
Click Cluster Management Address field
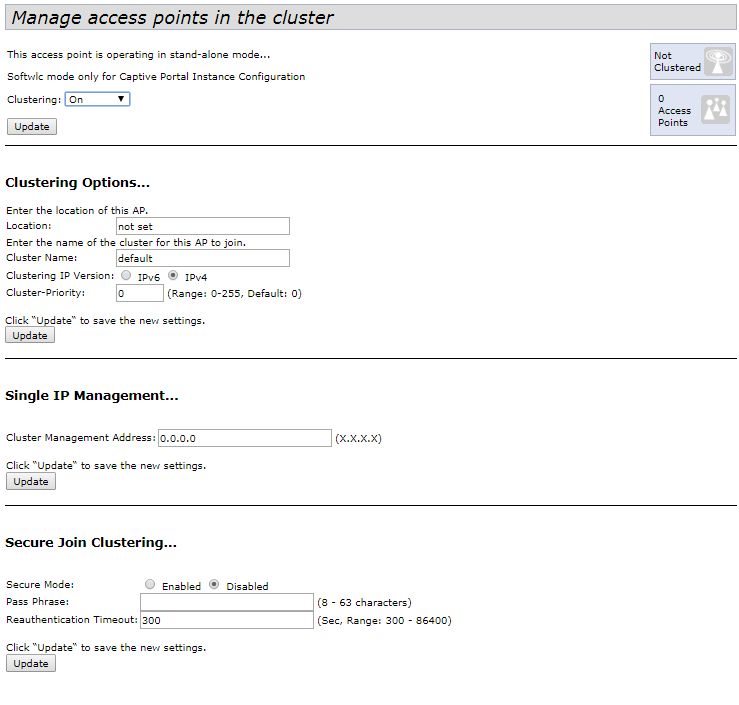245,438
